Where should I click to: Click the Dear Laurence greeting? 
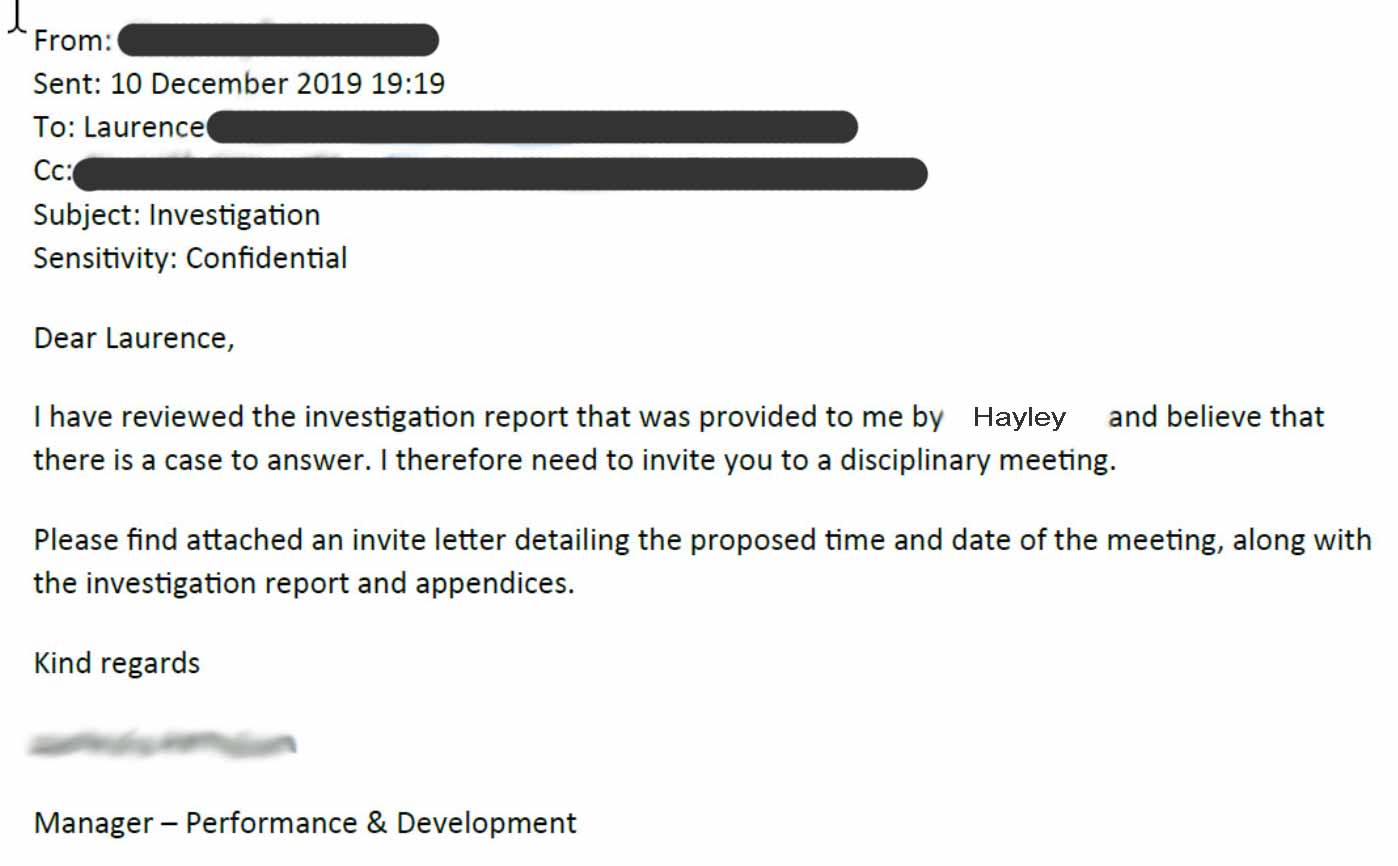(x=134, y=338)
